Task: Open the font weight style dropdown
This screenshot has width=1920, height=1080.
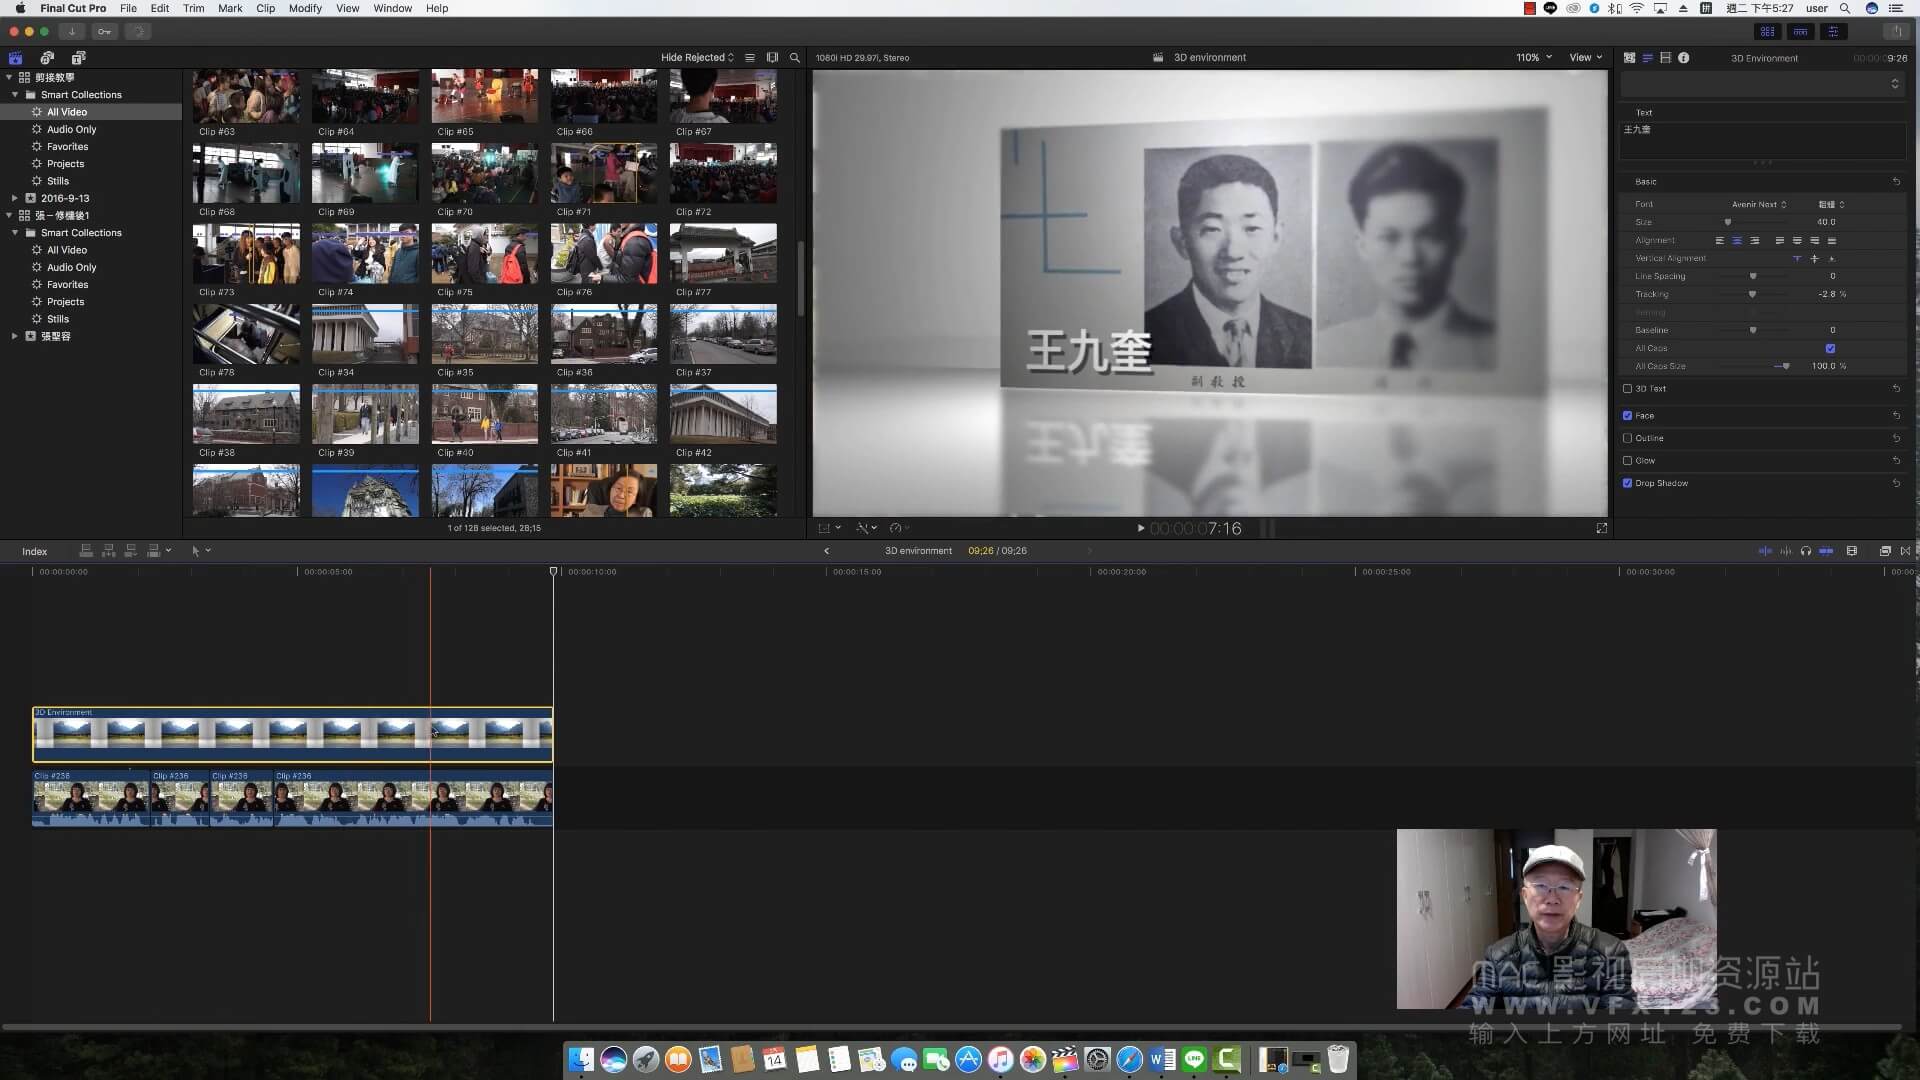Action: [x=1831, y=205]
